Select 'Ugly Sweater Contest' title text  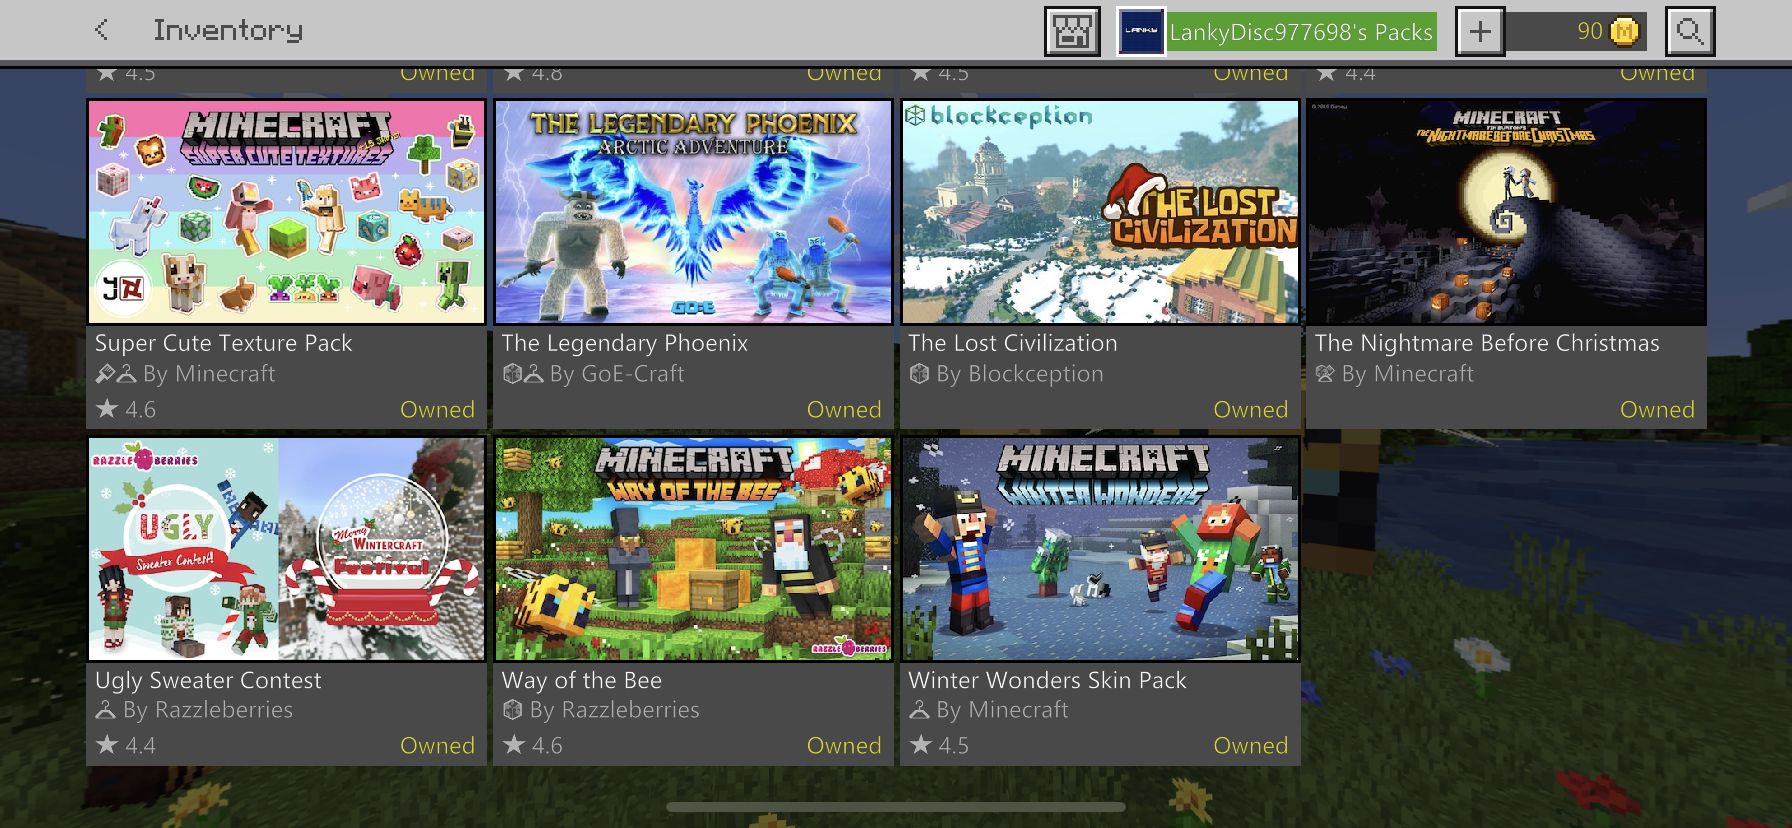pyautogui.click(x=208, y=680)
